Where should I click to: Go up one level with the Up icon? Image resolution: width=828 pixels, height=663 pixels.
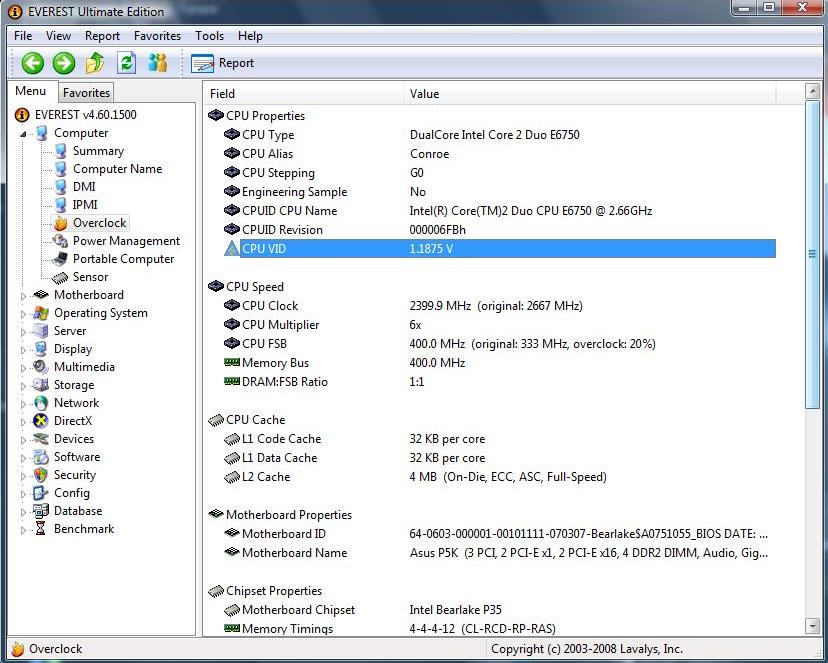[x=95, y=63]
